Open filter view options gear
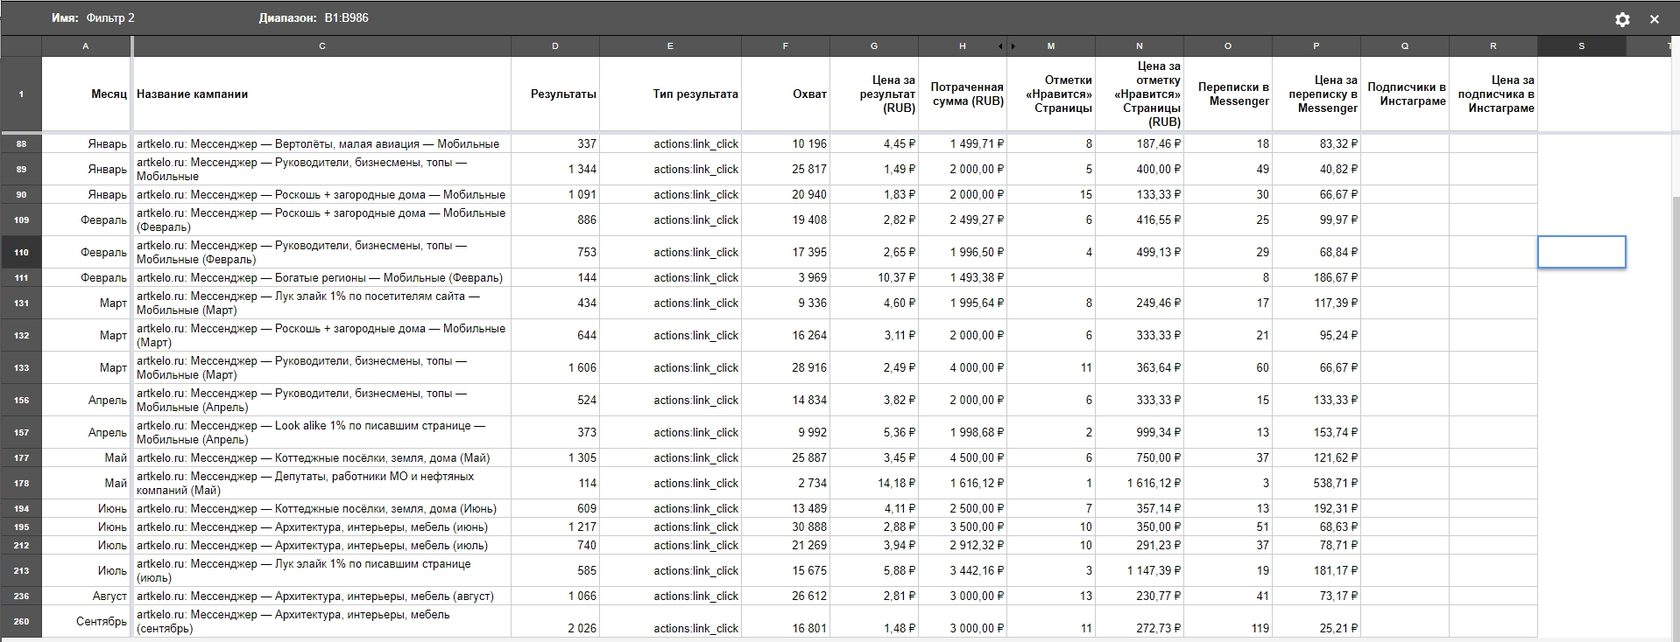Viewport: 1680px width, 642px height. click(1622, 19)
